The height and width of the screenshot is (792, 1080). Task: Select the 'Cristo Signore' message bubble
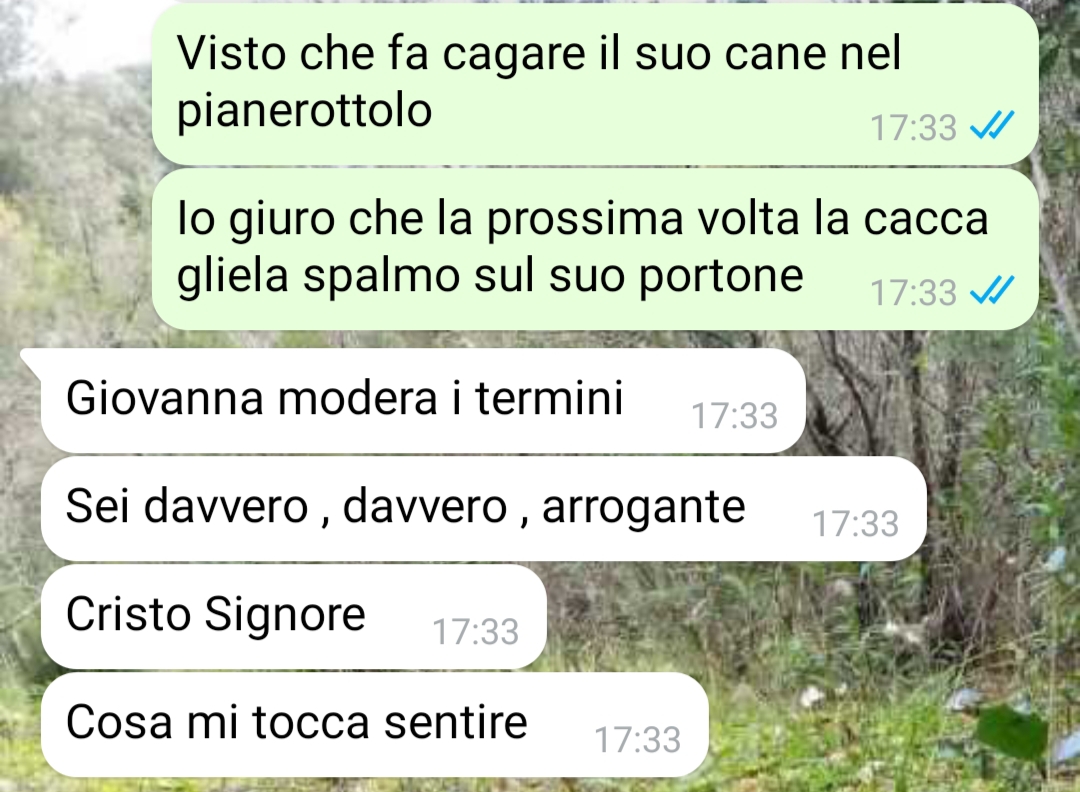click(293, 616)
